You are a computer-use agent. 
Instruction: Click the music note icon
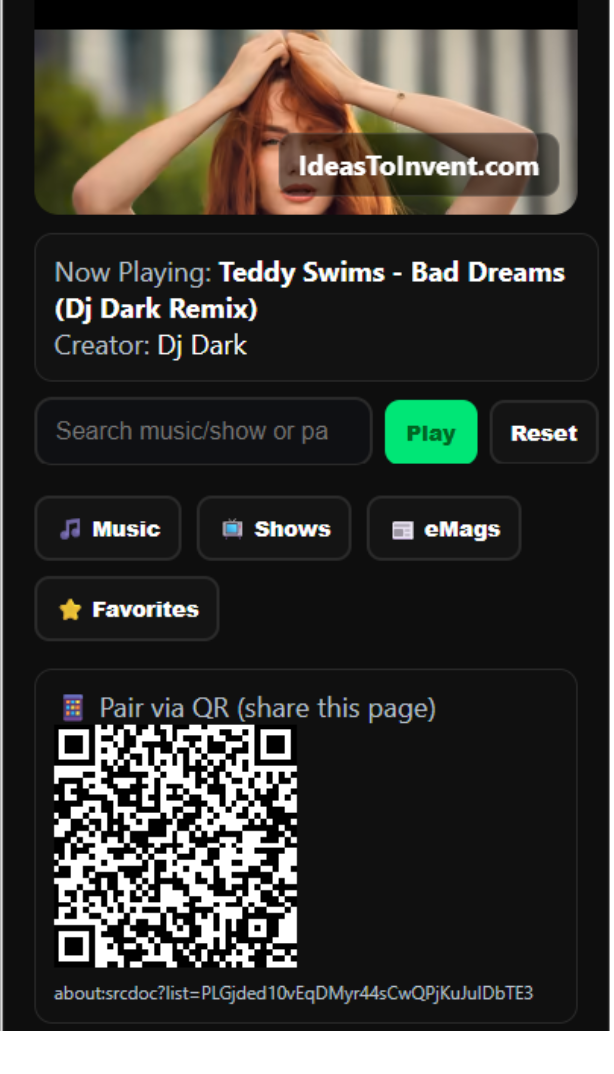tap(70, 529)
